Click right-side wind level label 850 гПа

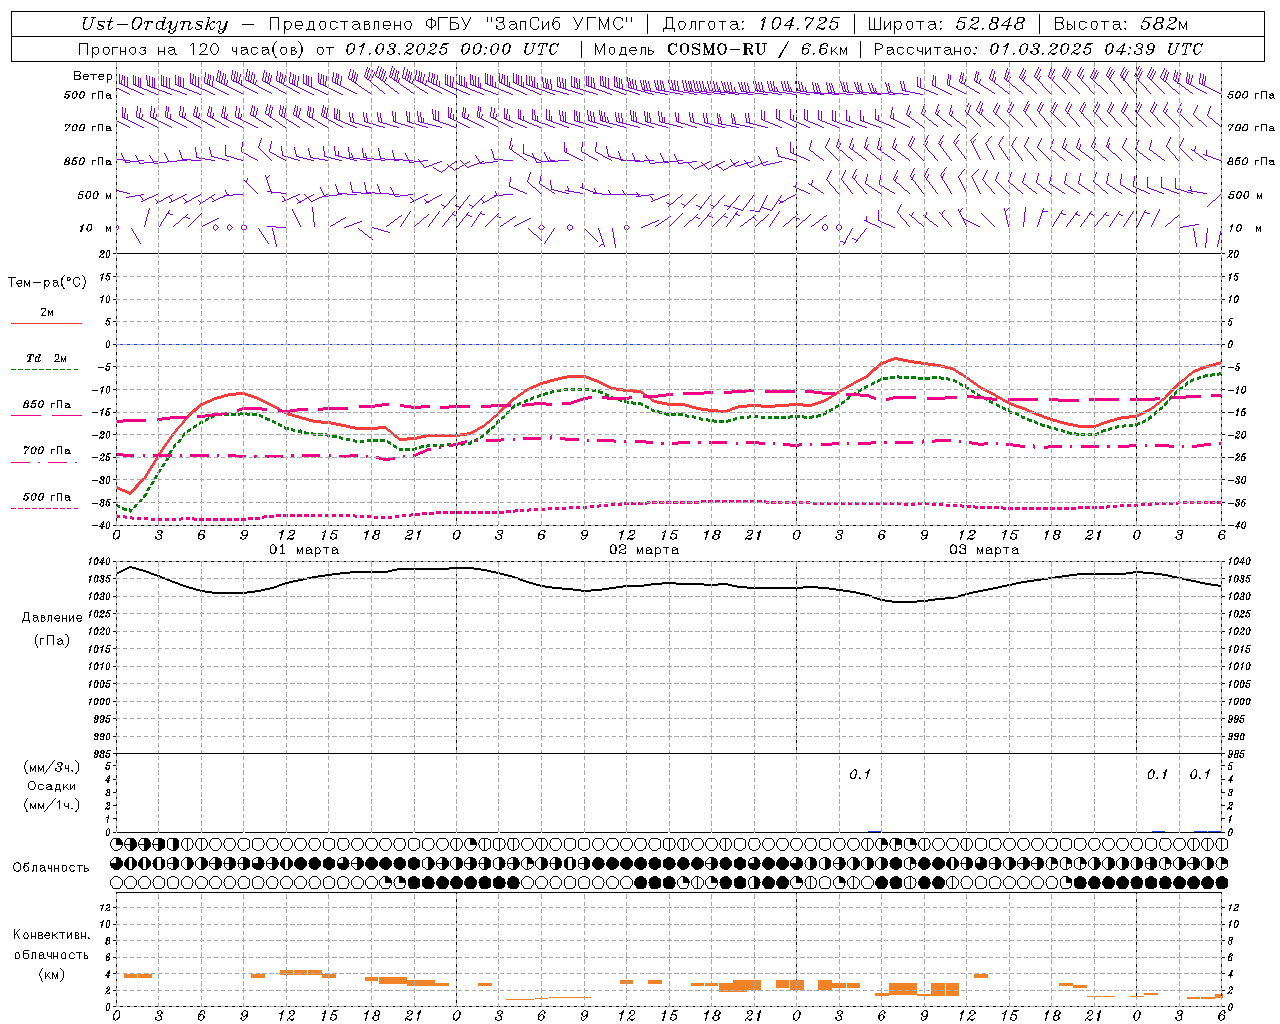tap(1251, 161)
